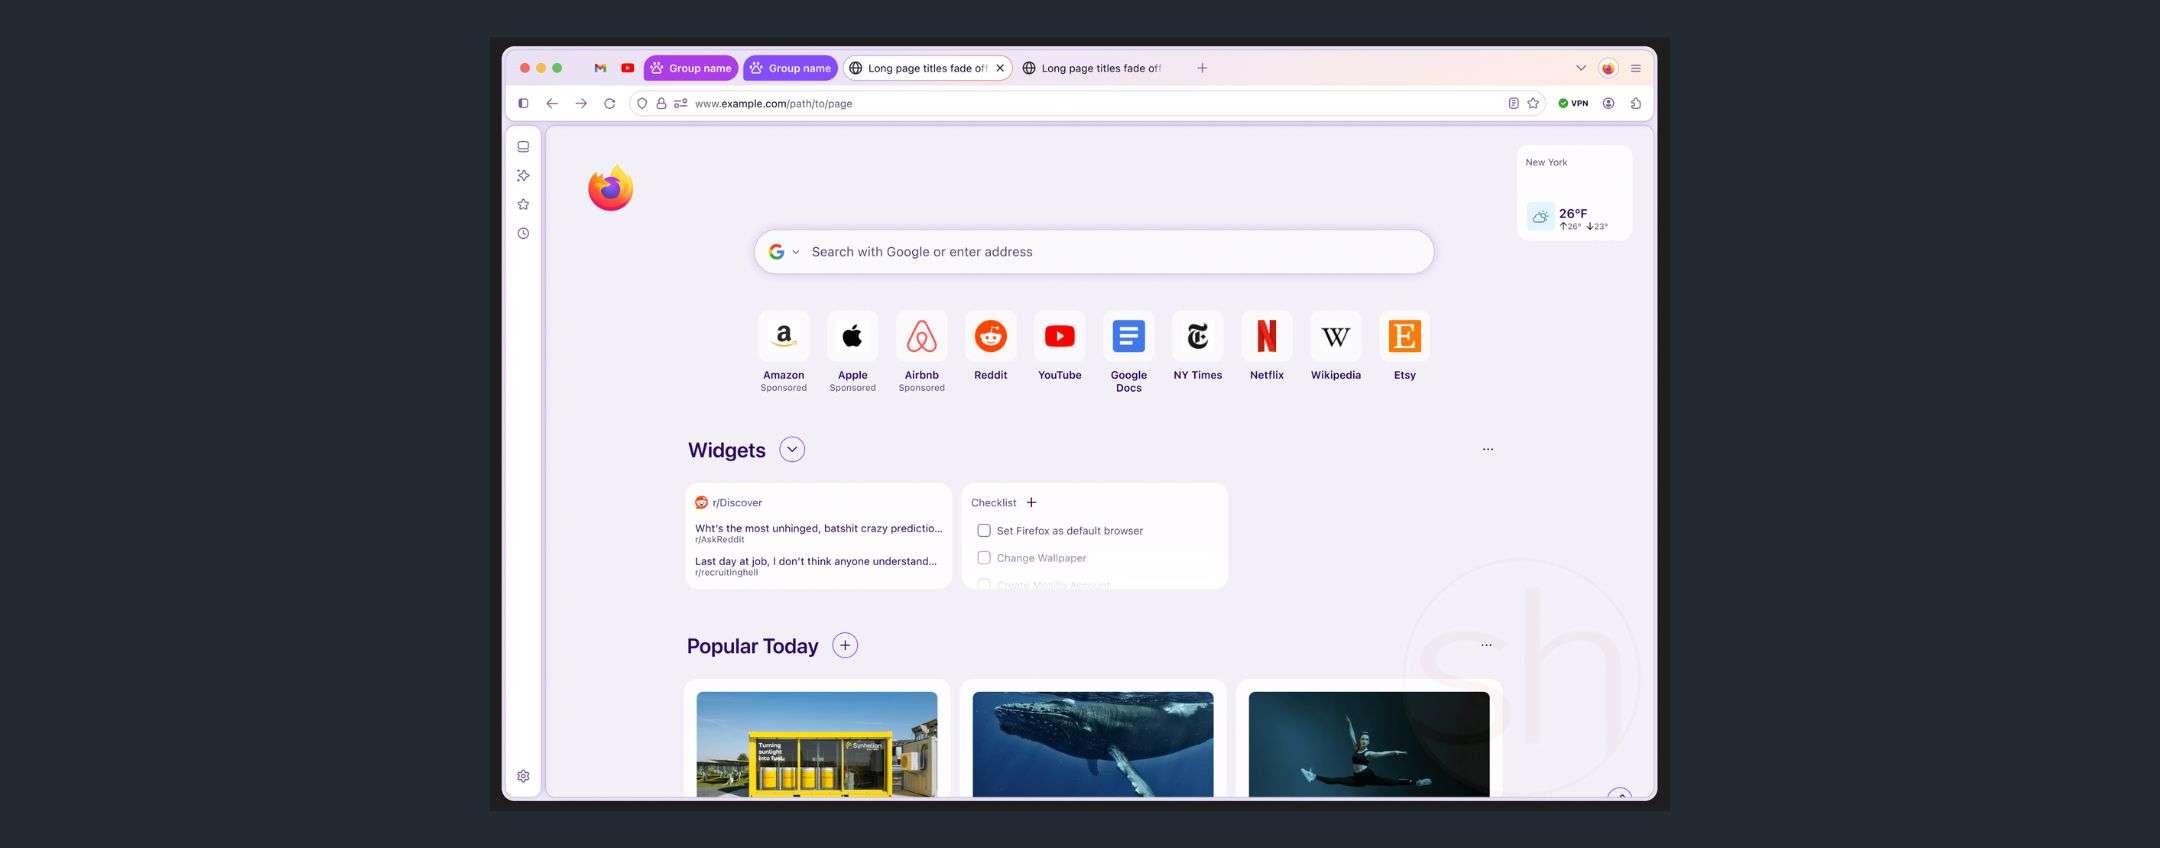
Task: Toggle the sidebar button in the toolbar
Action: tap(523, 103)
